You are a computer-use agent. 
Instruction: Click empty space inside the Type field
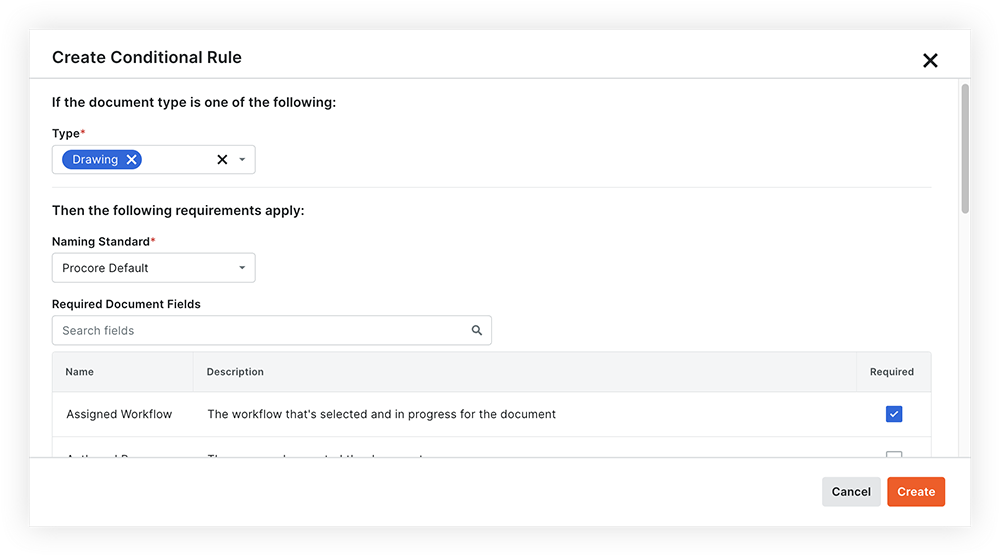click(x=178, y=160)
